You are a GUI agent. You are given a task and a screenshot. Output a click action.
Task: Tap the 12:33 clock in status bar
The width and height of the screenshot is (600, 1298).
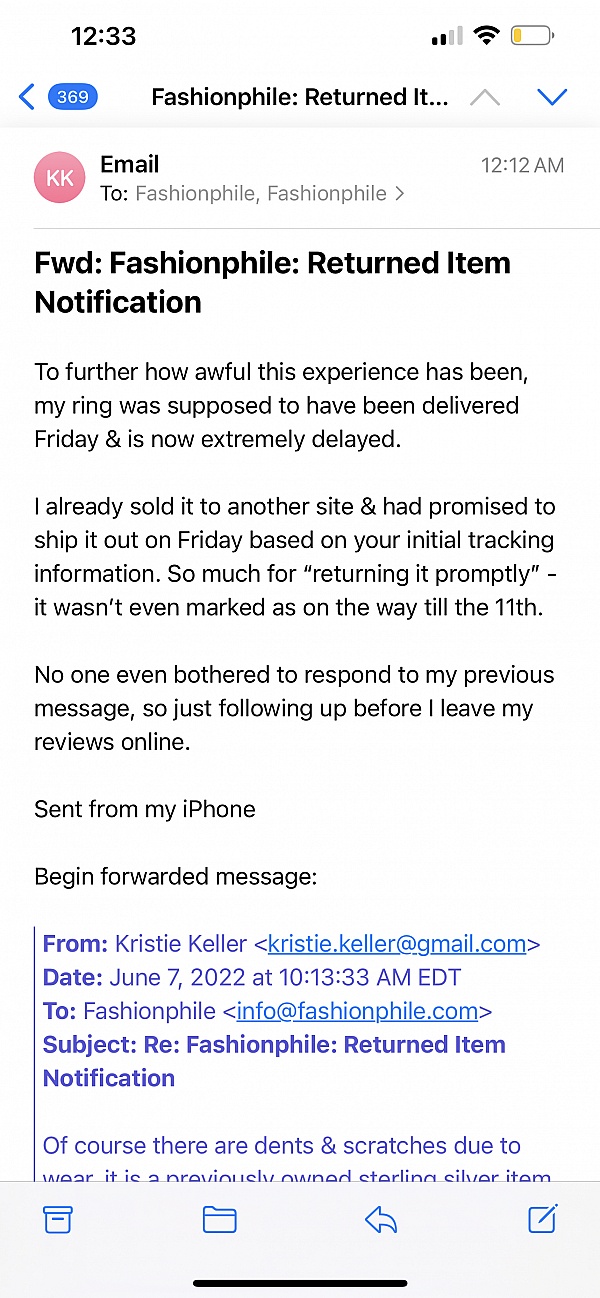coord(103,36)
